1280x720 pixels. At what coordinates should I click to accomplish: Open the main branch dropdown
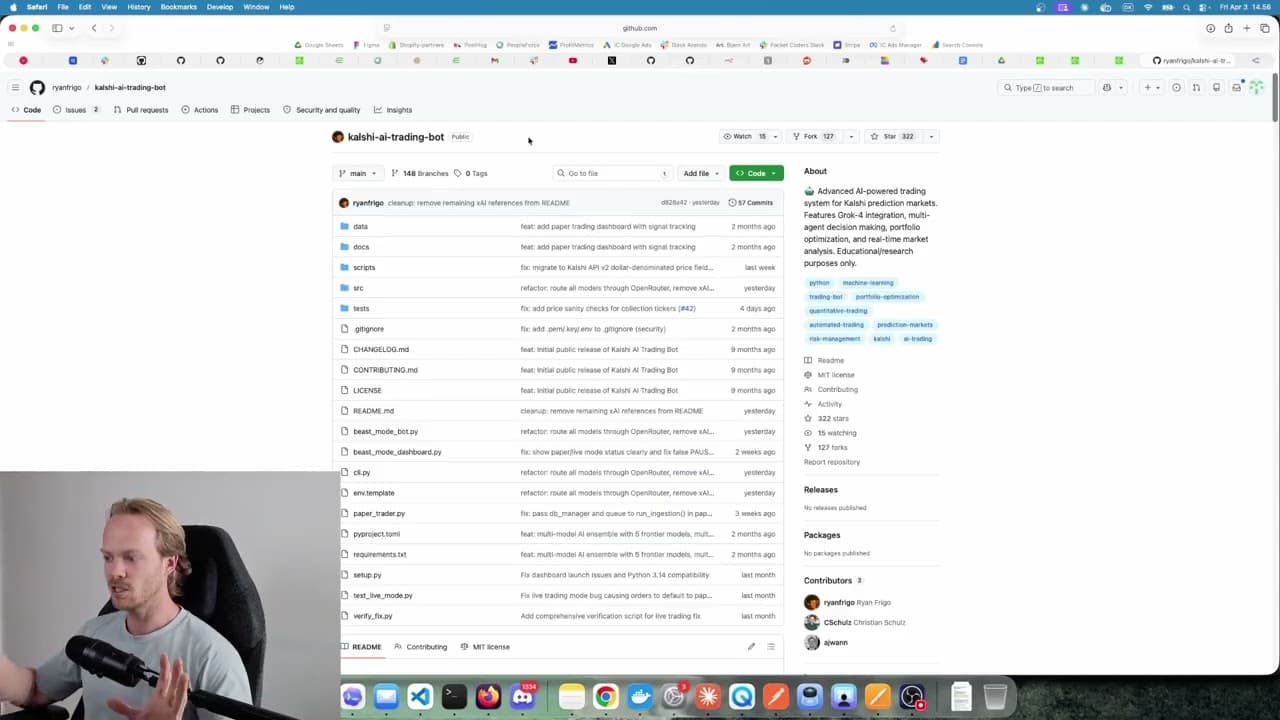(358, 173)
